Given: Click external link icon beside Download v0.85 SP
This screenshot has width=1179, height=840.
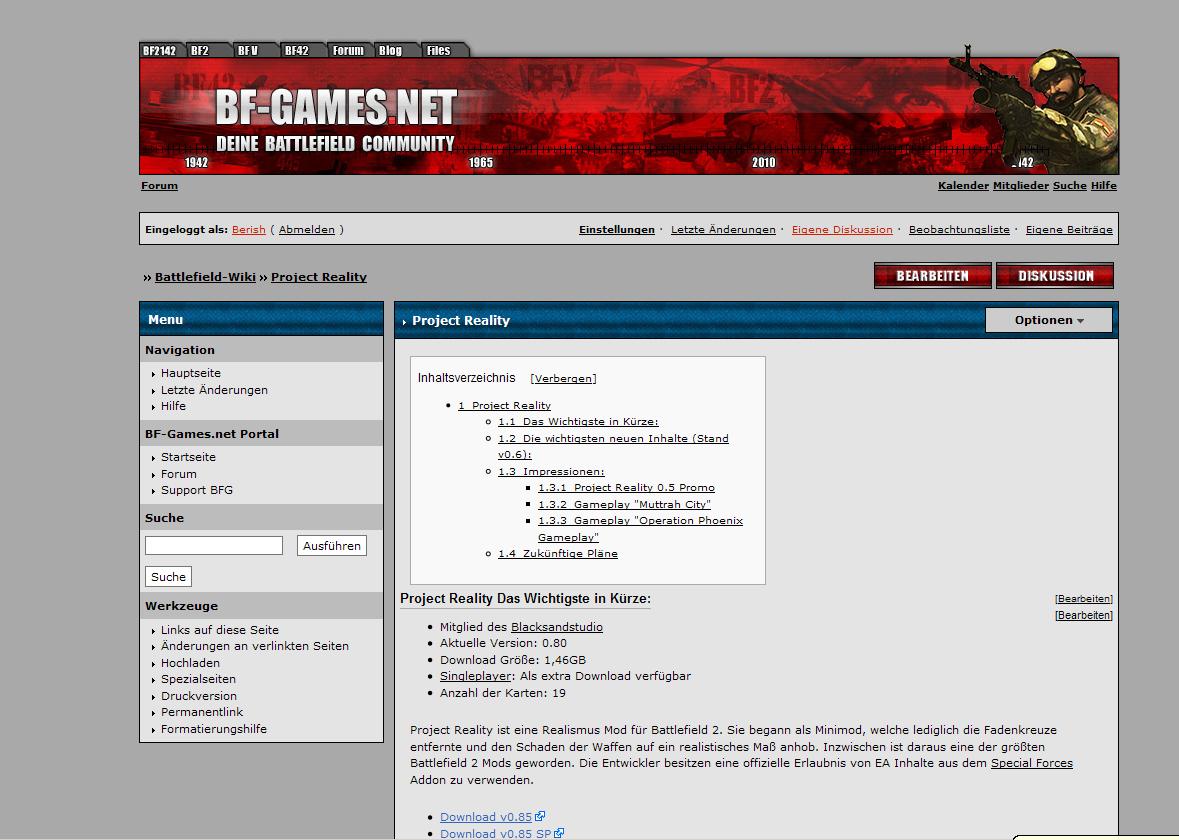Looking at the screenshot, I should tap(560, 833).
